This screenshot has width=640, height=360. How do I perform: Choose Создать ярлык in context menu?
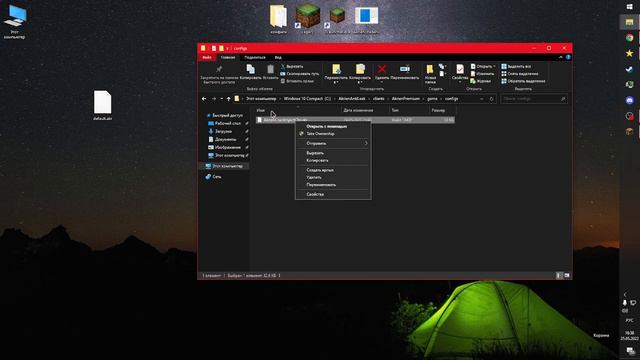tap(333, 170)
